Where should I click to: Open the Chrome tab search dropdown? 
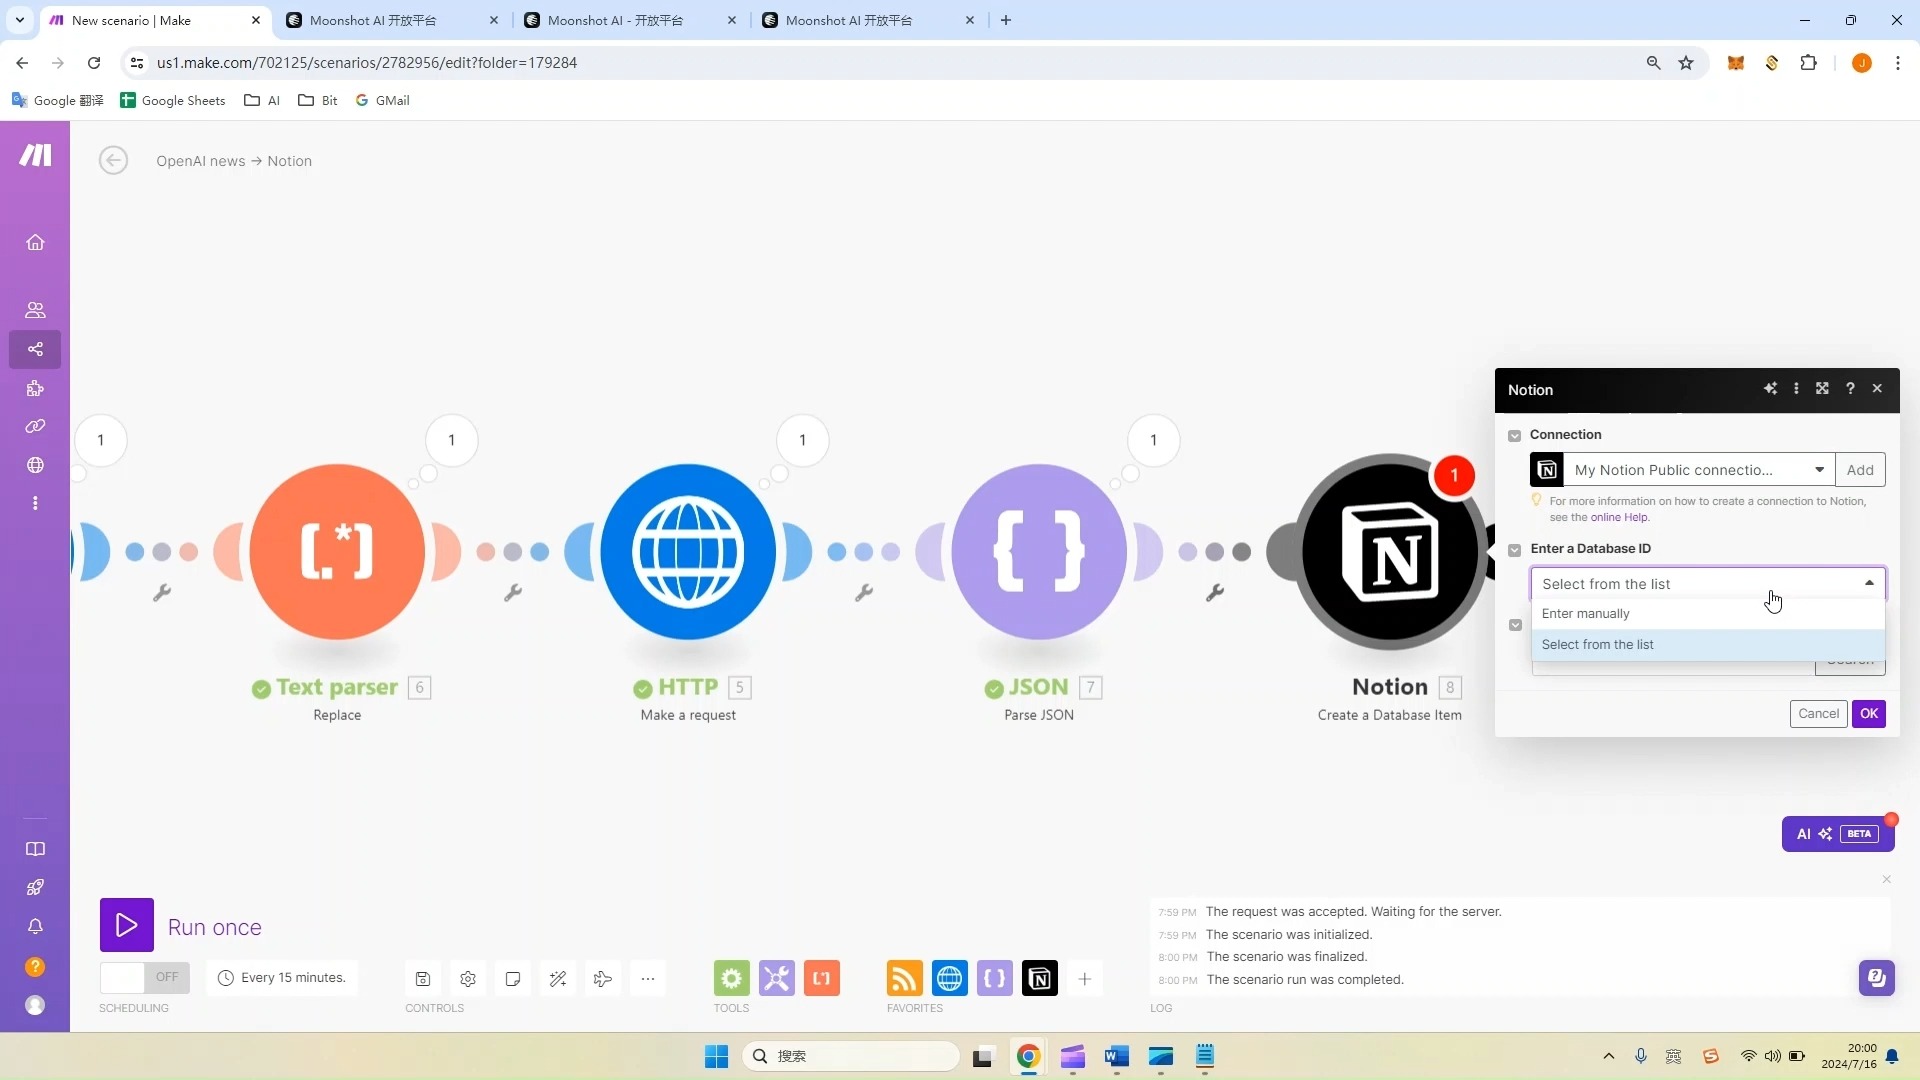[19, 20]
